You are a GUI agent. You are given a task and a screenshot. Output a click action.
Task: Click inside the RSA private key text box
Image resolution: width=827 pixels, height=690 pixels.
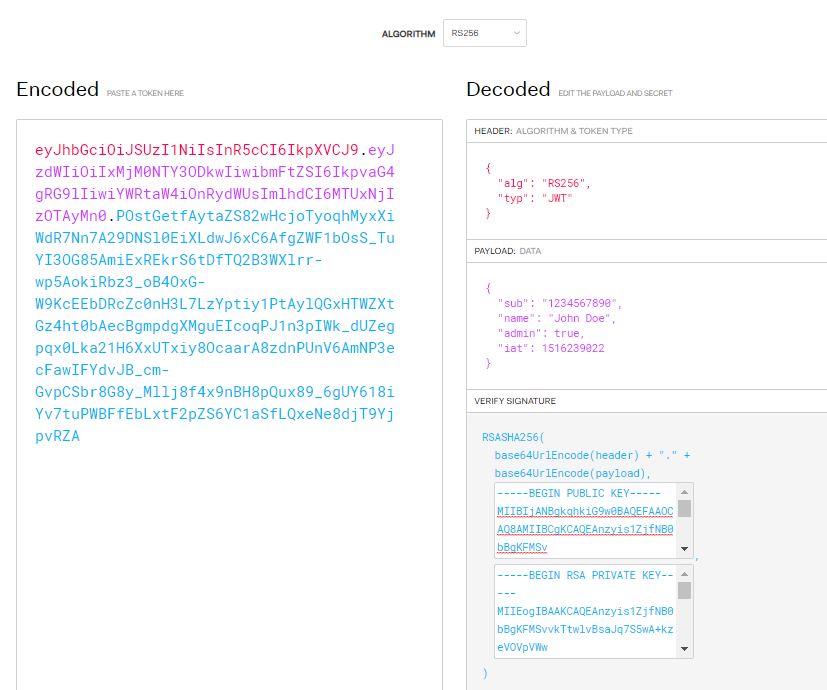coord(585,611)
